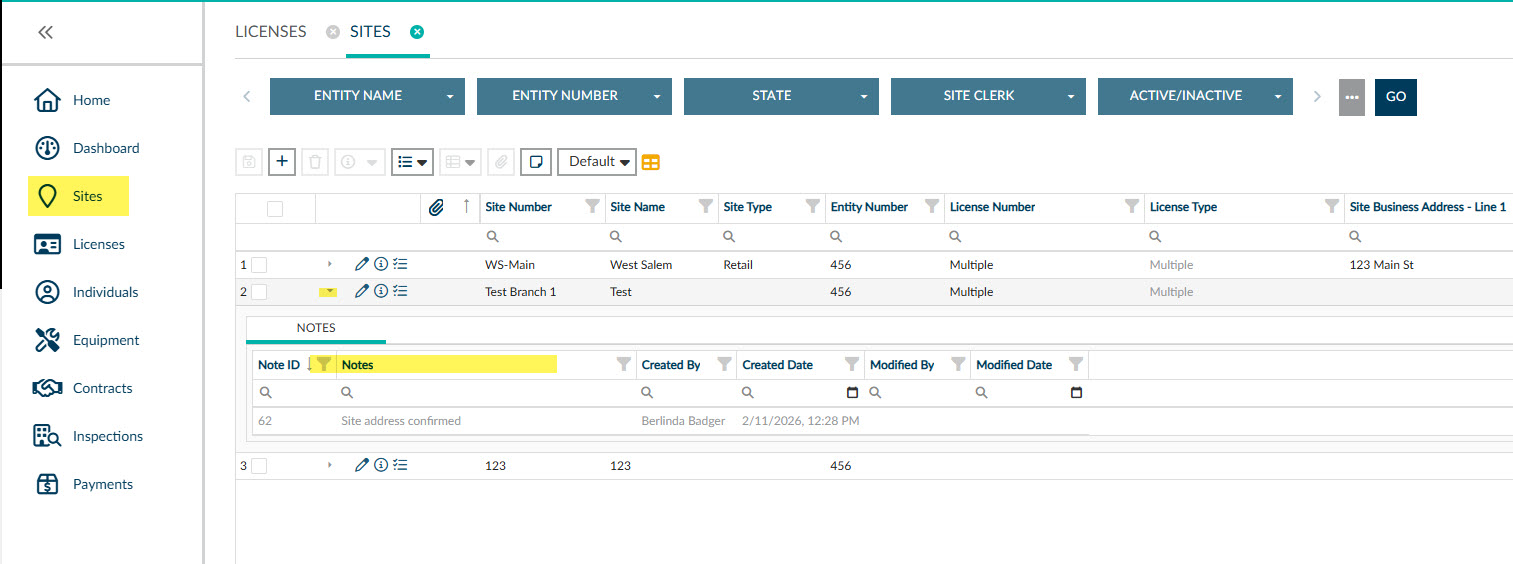Screen dimensions: 1513x564
Task: Open checklist icon for site 123 row
Action: (x=400, y=465)
